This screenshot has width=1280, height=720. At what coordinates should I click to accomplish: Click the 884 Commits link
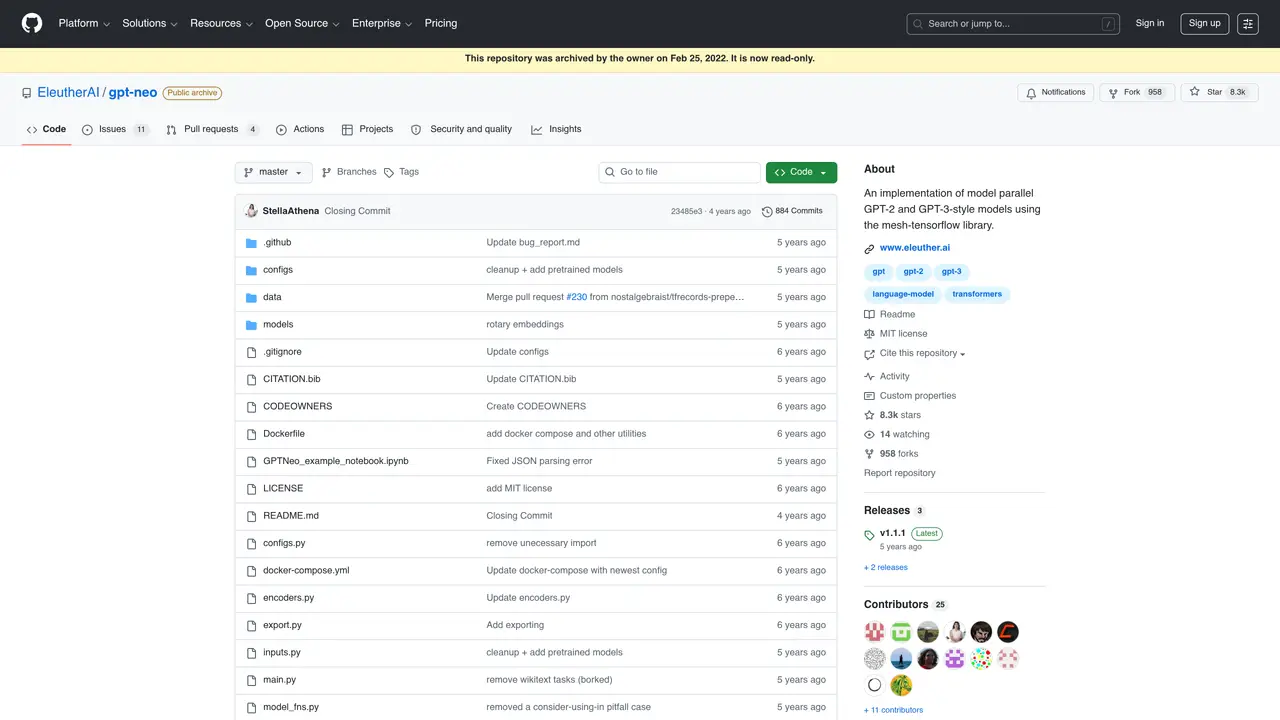click(x=792, y=211)
